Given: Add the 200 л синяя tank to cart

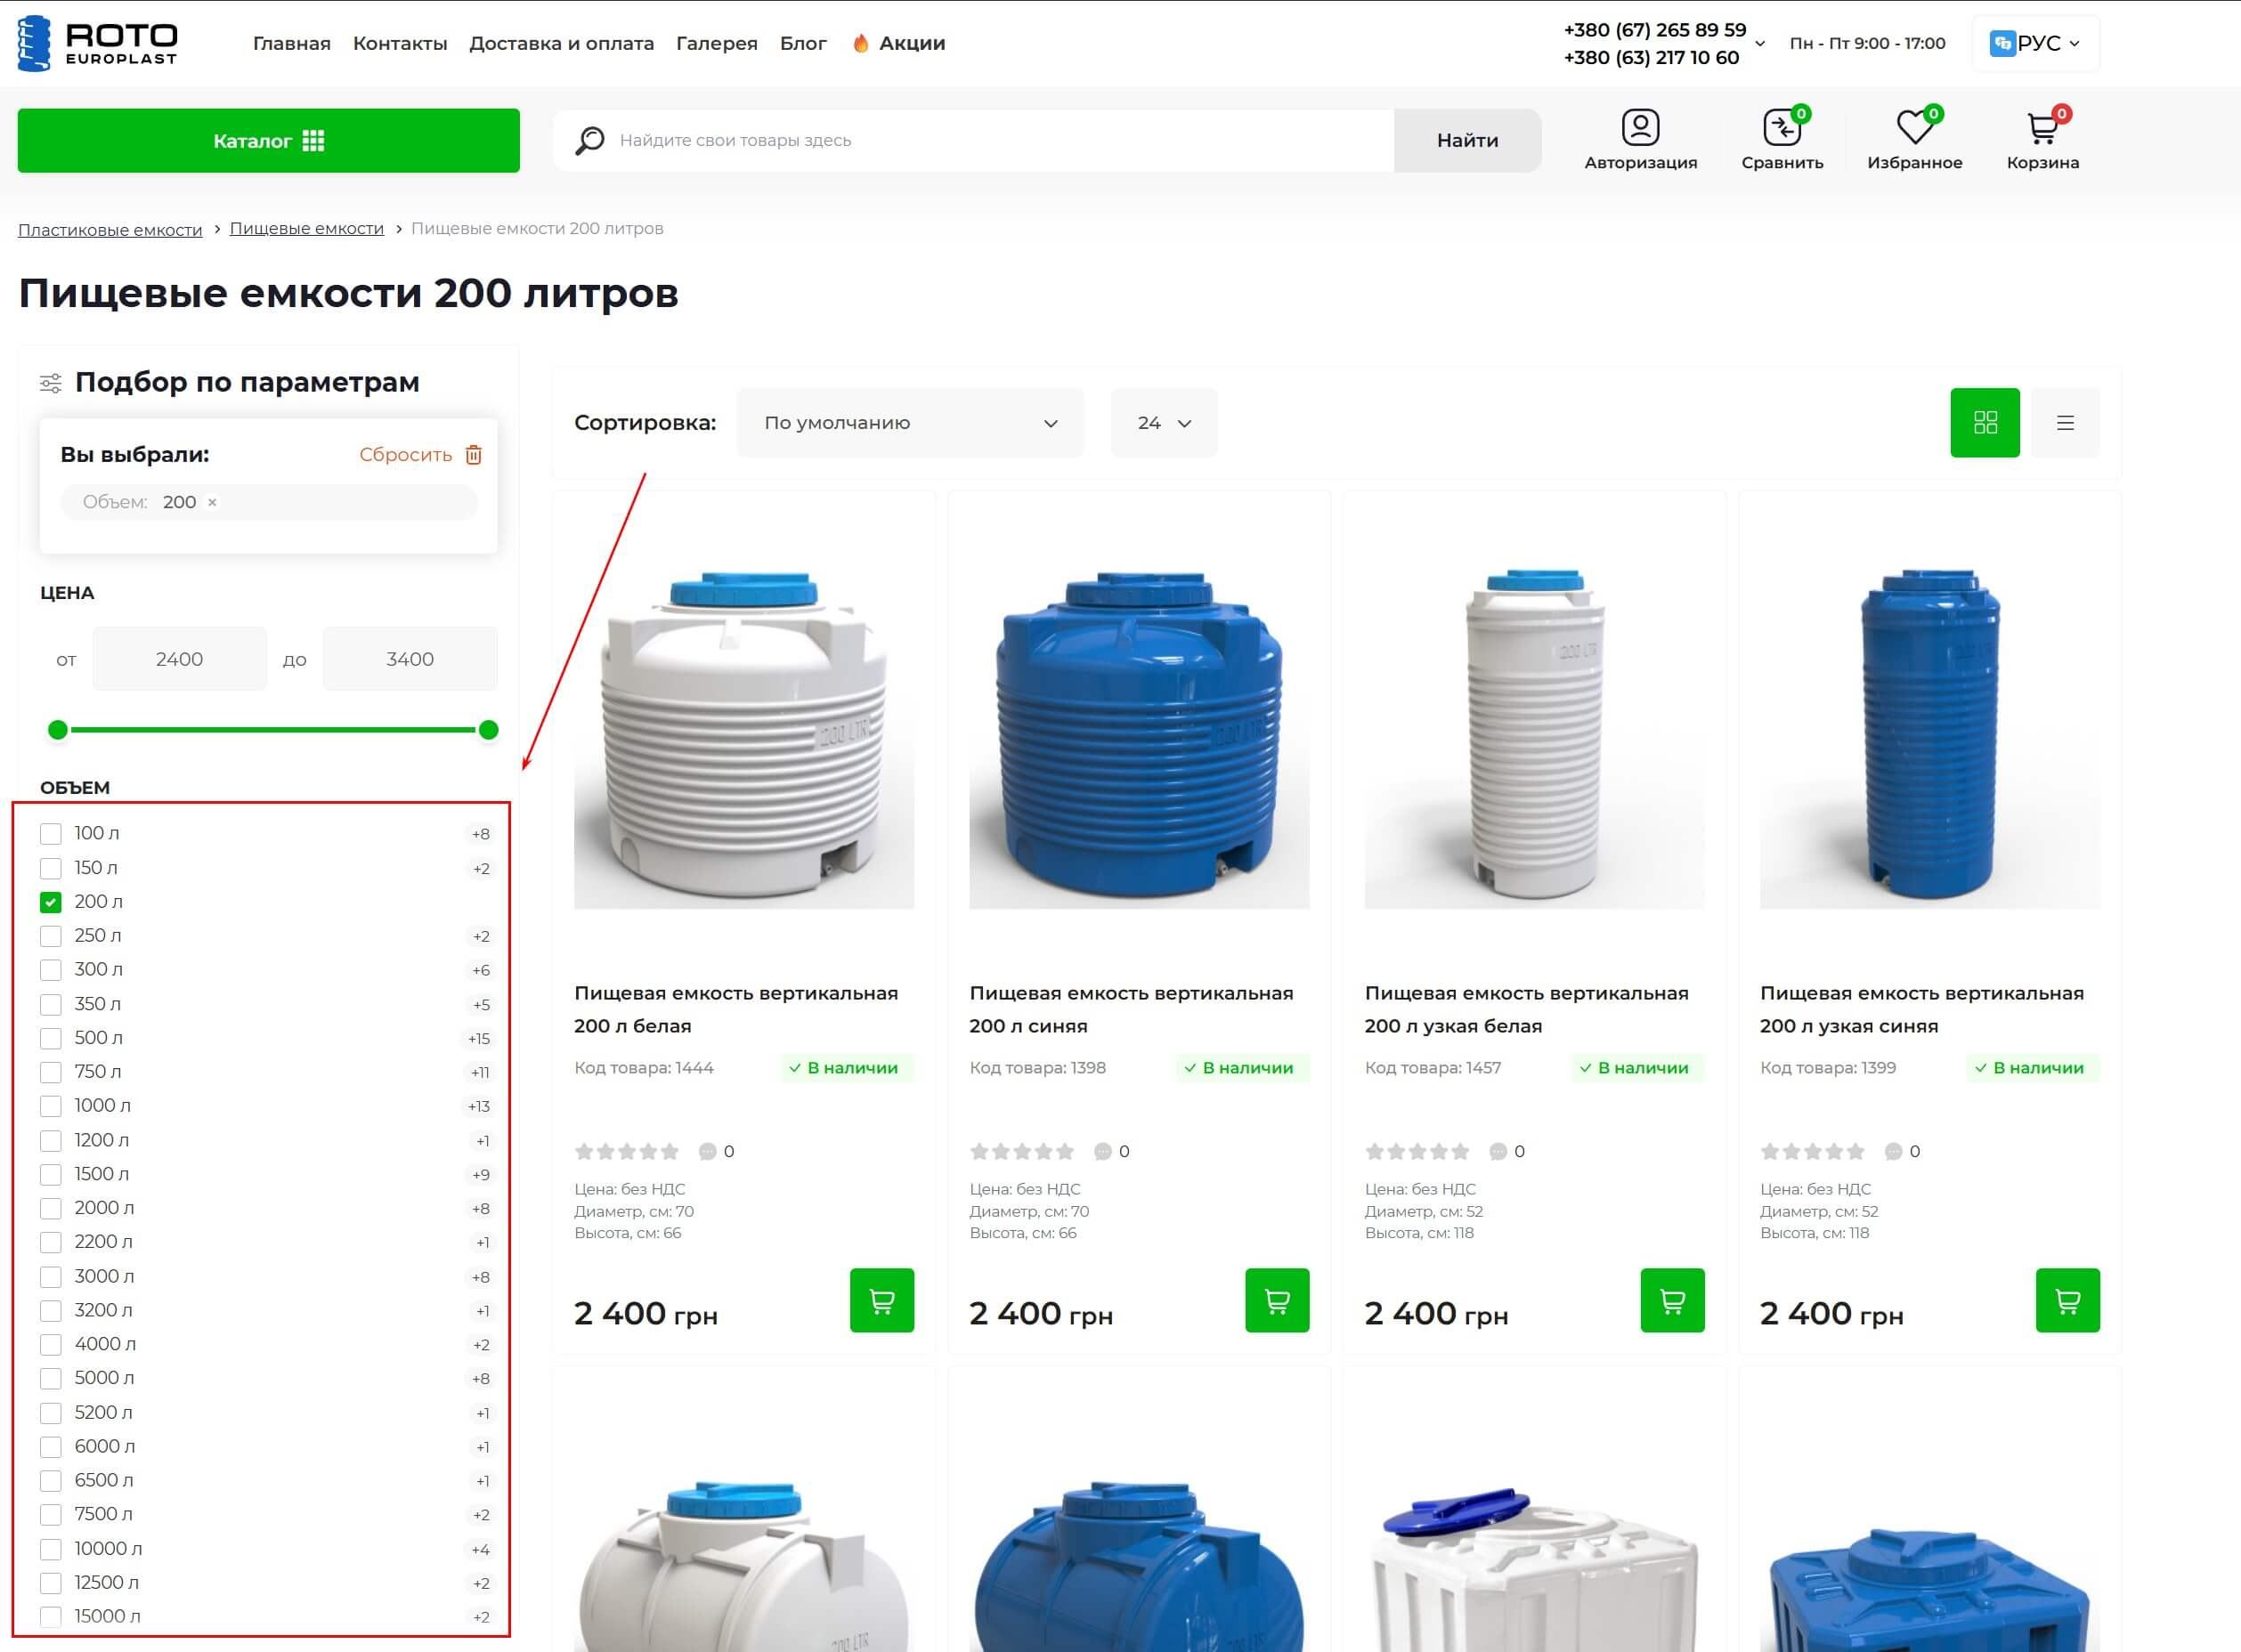Looking at the screenshot, I should point(1277,1300).
